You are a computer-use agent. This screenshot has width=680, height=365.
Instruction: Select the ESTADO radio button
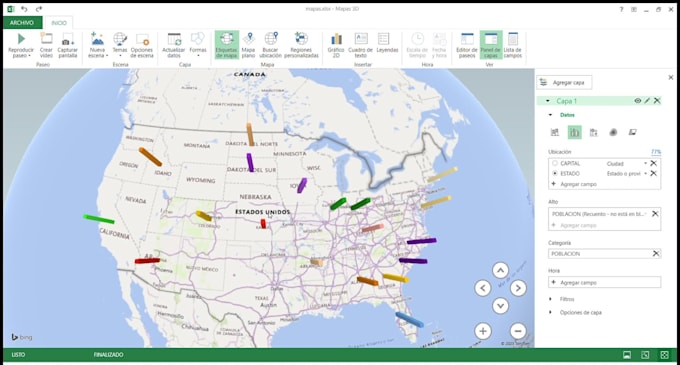pos(555,173)
